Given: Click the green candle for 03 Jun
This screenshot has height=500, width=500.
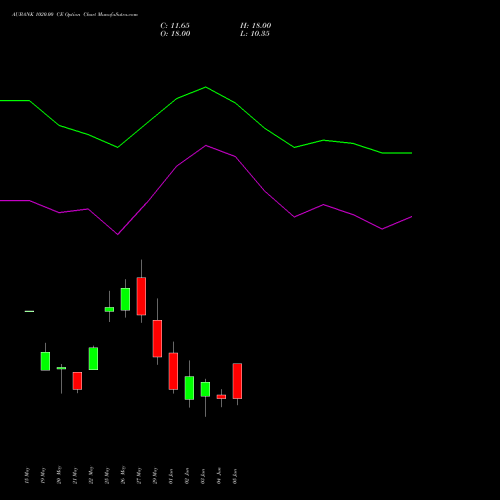Looking at the screenshot, I should (205, 389).
